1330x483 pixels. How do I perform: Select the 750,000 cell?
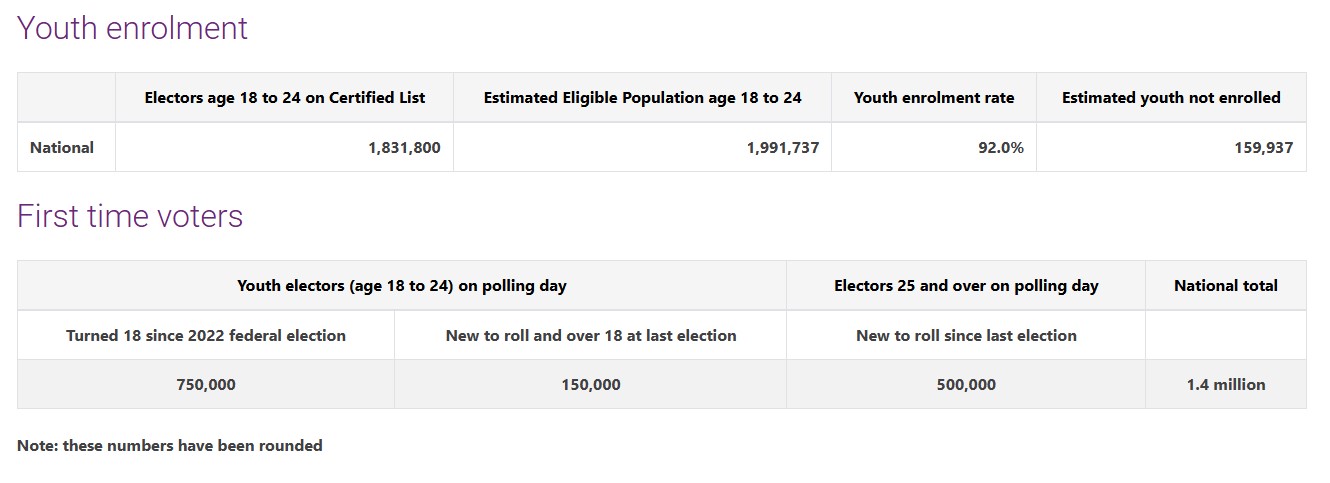(205, 385)
